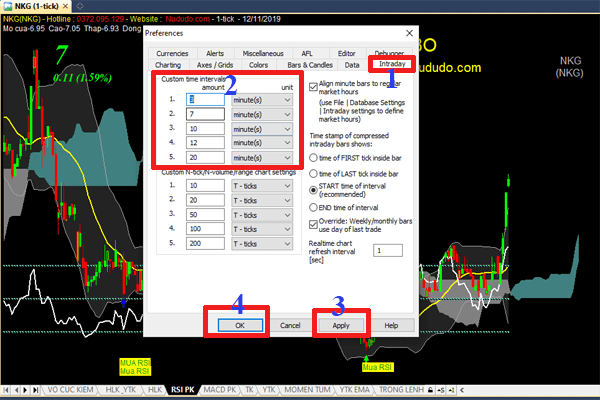
Task: Select time of LAST tick inside bar
Action: [x=313, y=174]
